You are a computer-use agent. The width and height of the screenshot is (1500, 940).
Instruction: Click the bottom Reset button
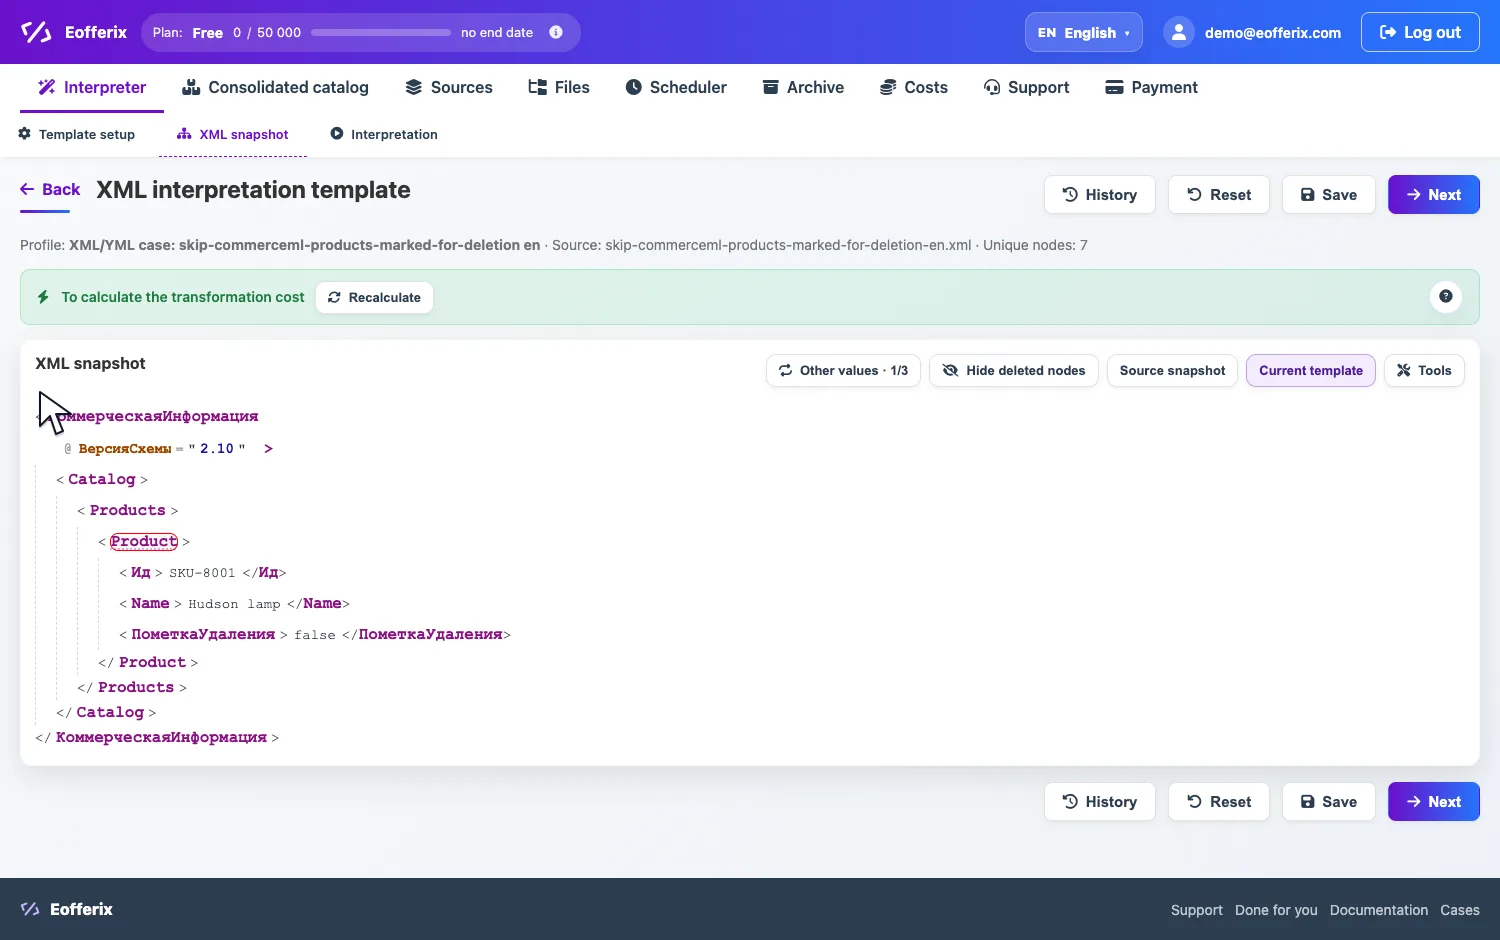(1219, 802)
